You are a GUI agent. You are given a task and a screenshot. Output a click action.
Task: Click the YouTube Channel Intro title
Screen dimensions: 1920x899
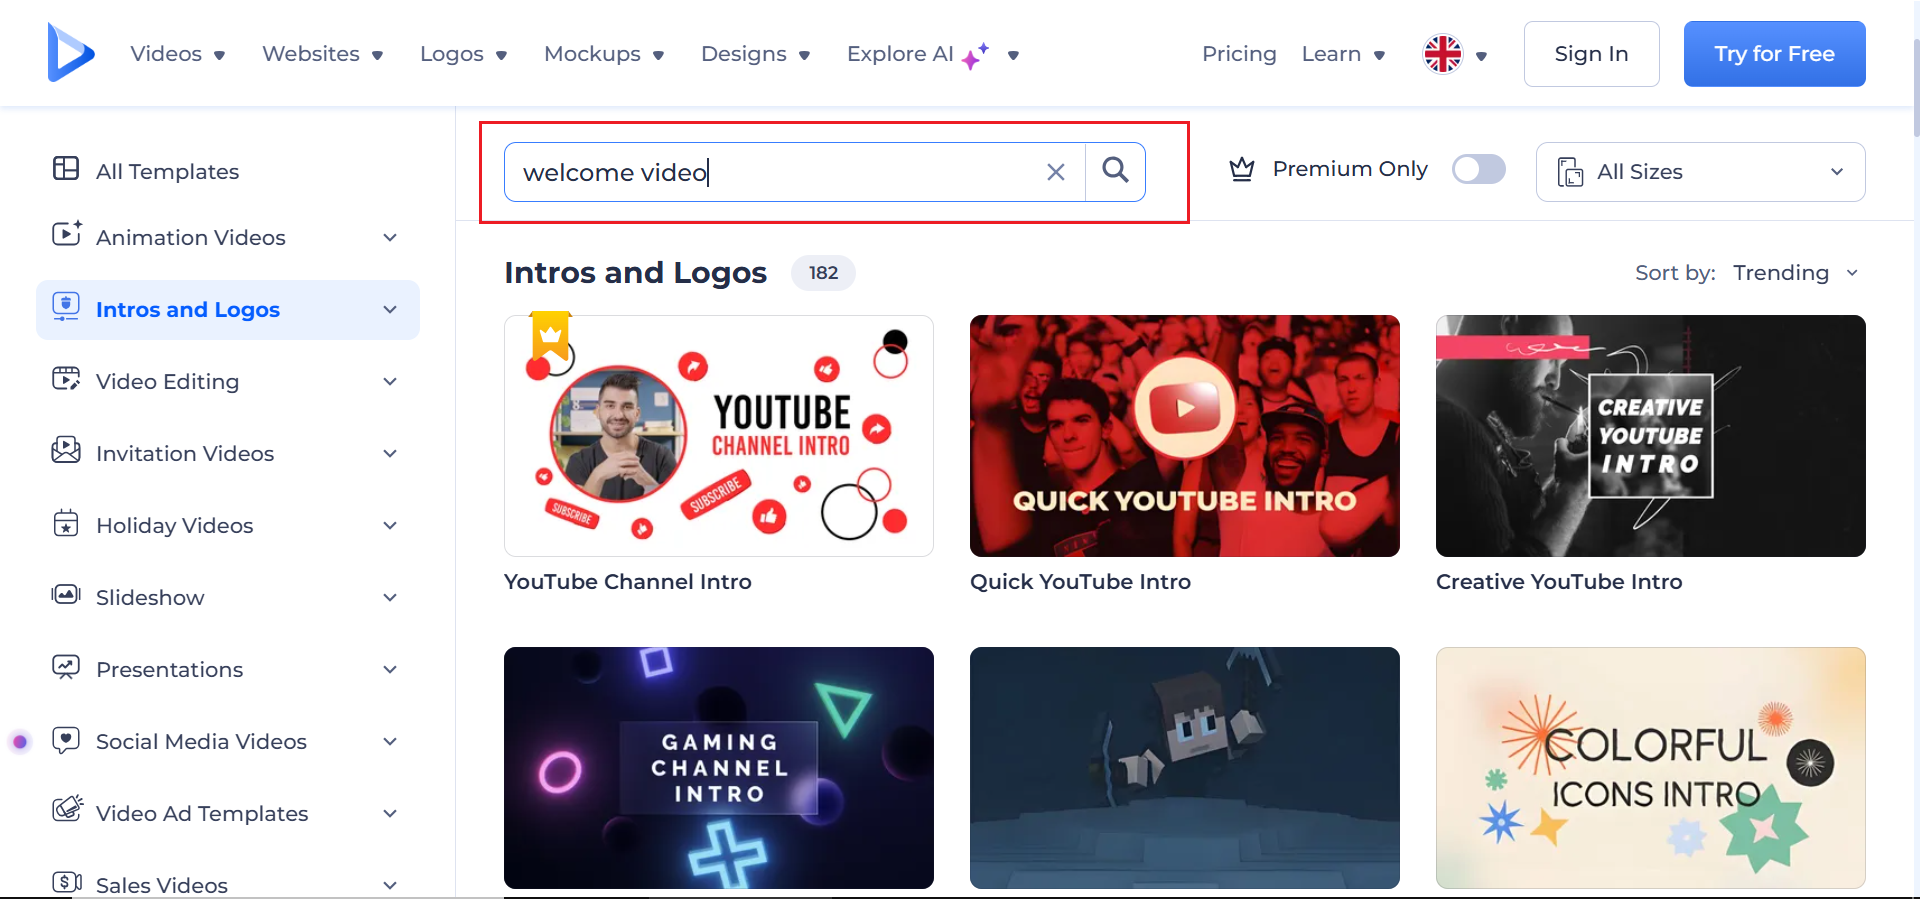pos(628,582)
